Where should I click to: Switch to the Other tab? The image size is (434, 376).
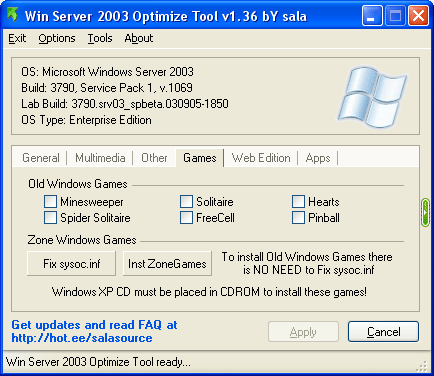click(x=154, y=158)
